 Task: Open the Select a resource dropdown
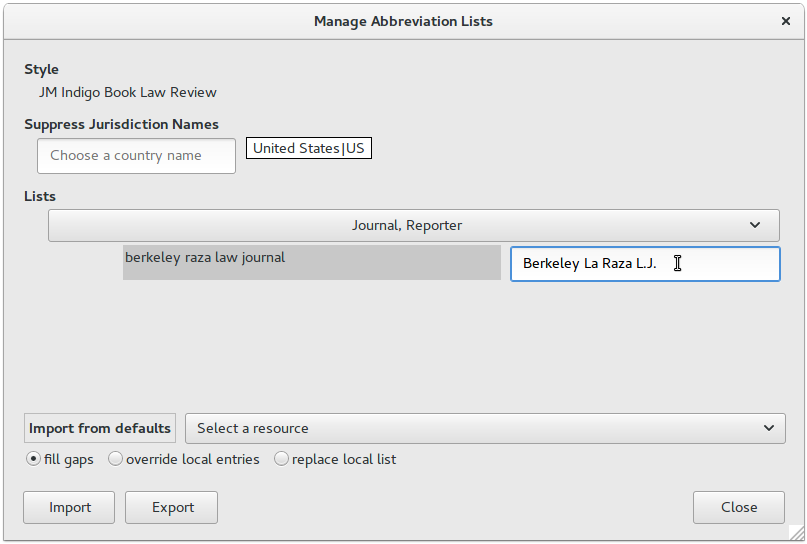(x=485, y=428)
